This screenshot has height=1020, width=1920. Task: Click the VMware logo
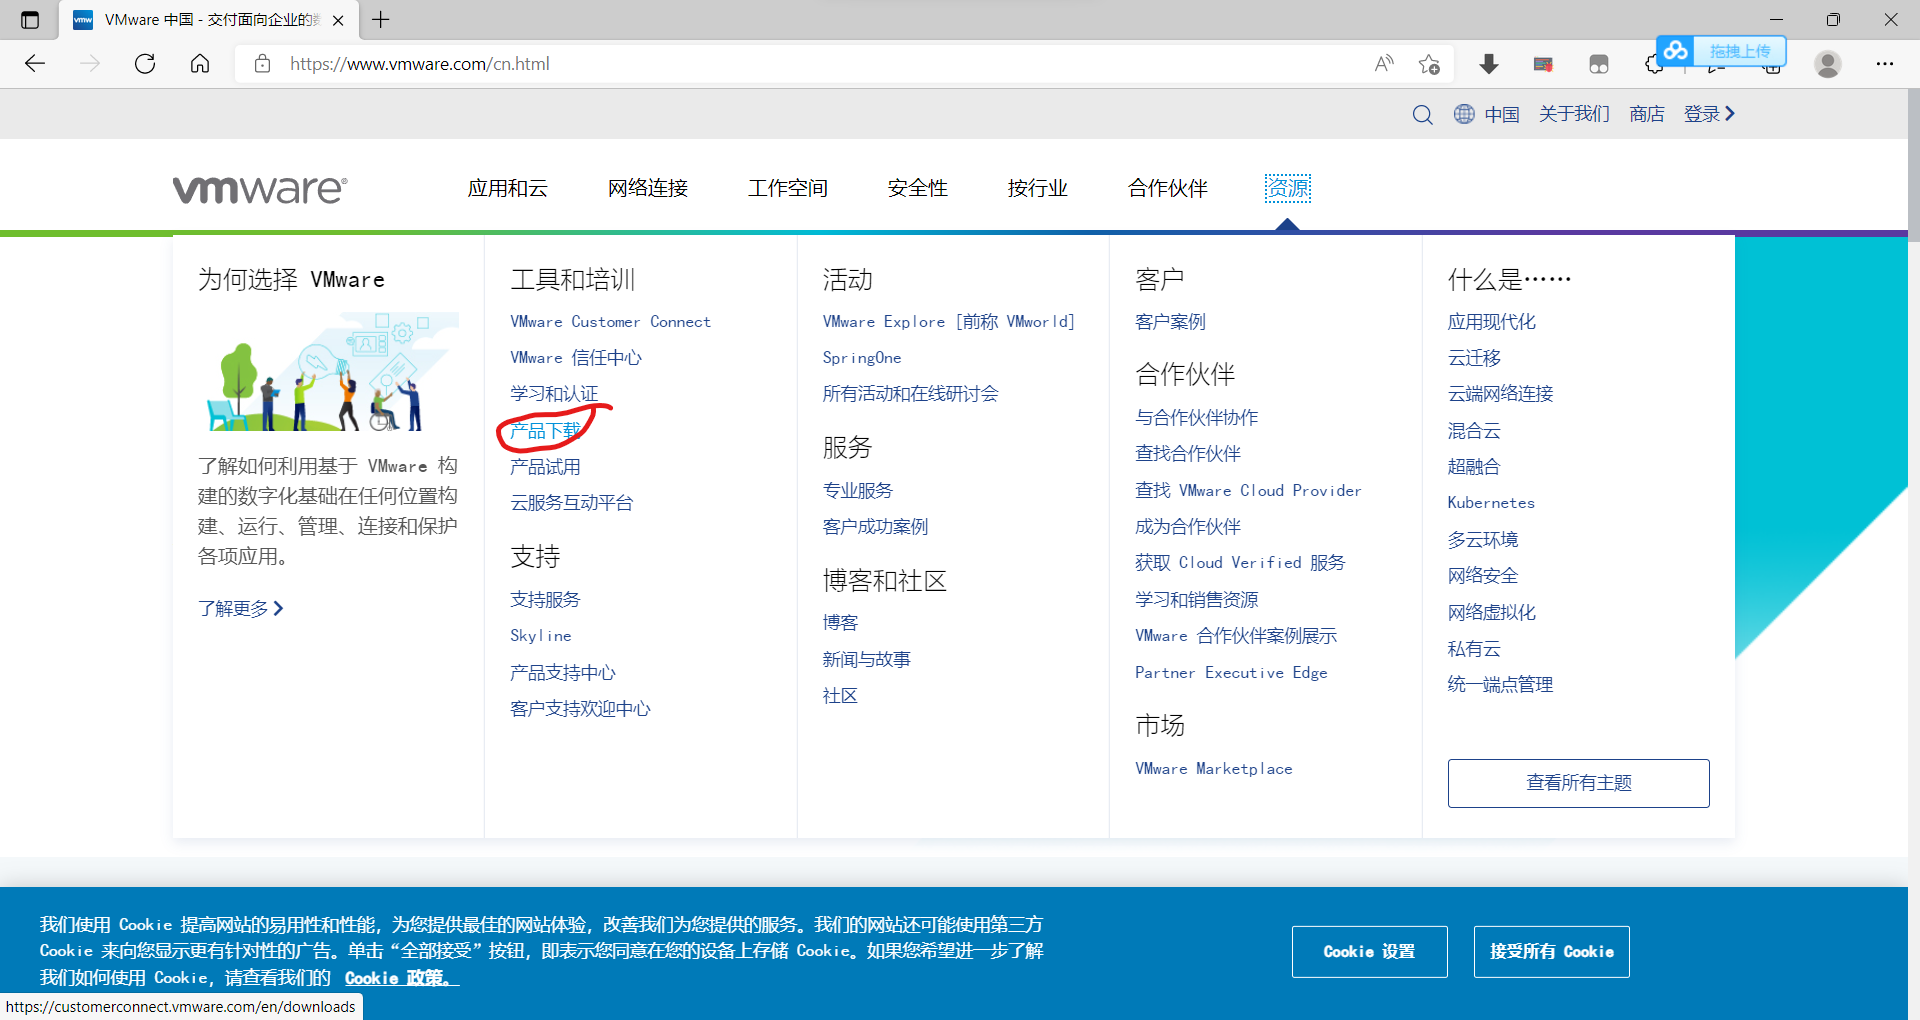[260, 189]
